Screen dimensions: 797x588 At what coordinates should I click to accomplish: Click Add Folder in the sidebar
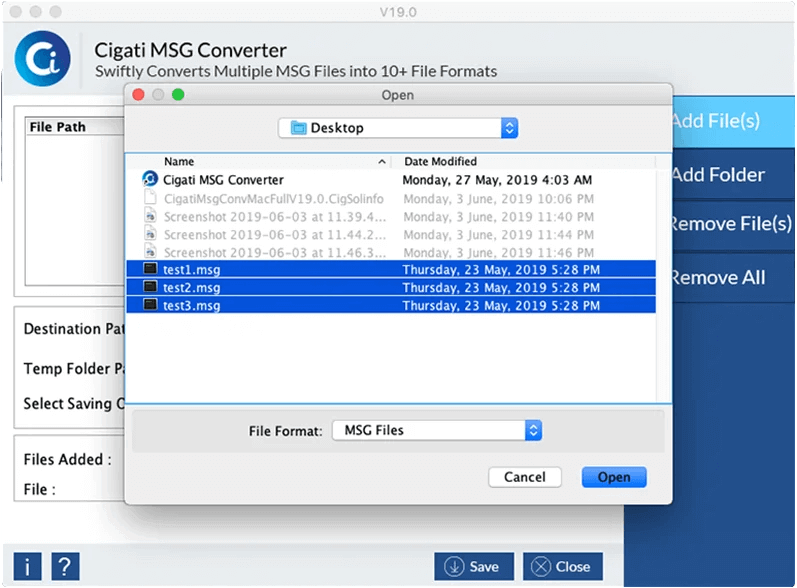click(734, 175)
